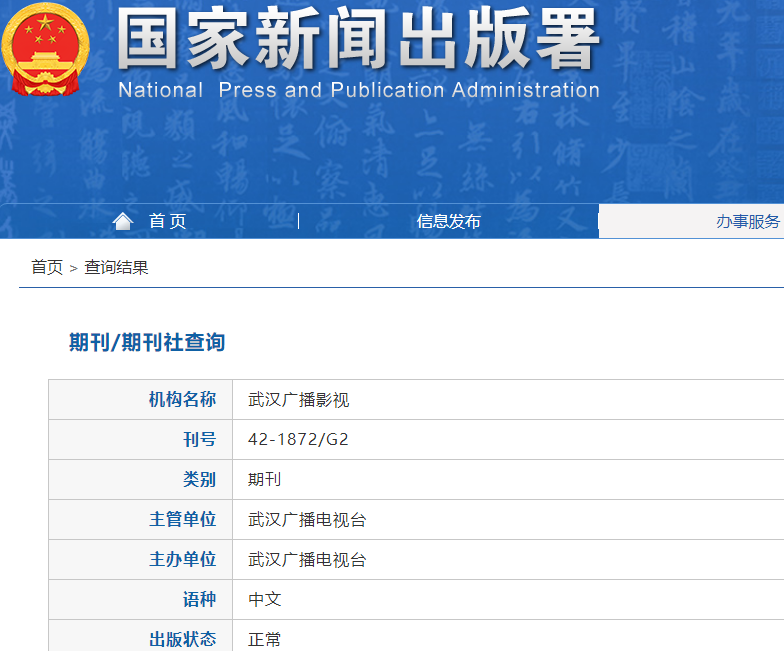The image size is (784, 651).
Task: Open the 首页 navigation menu item
Action: 167,222
